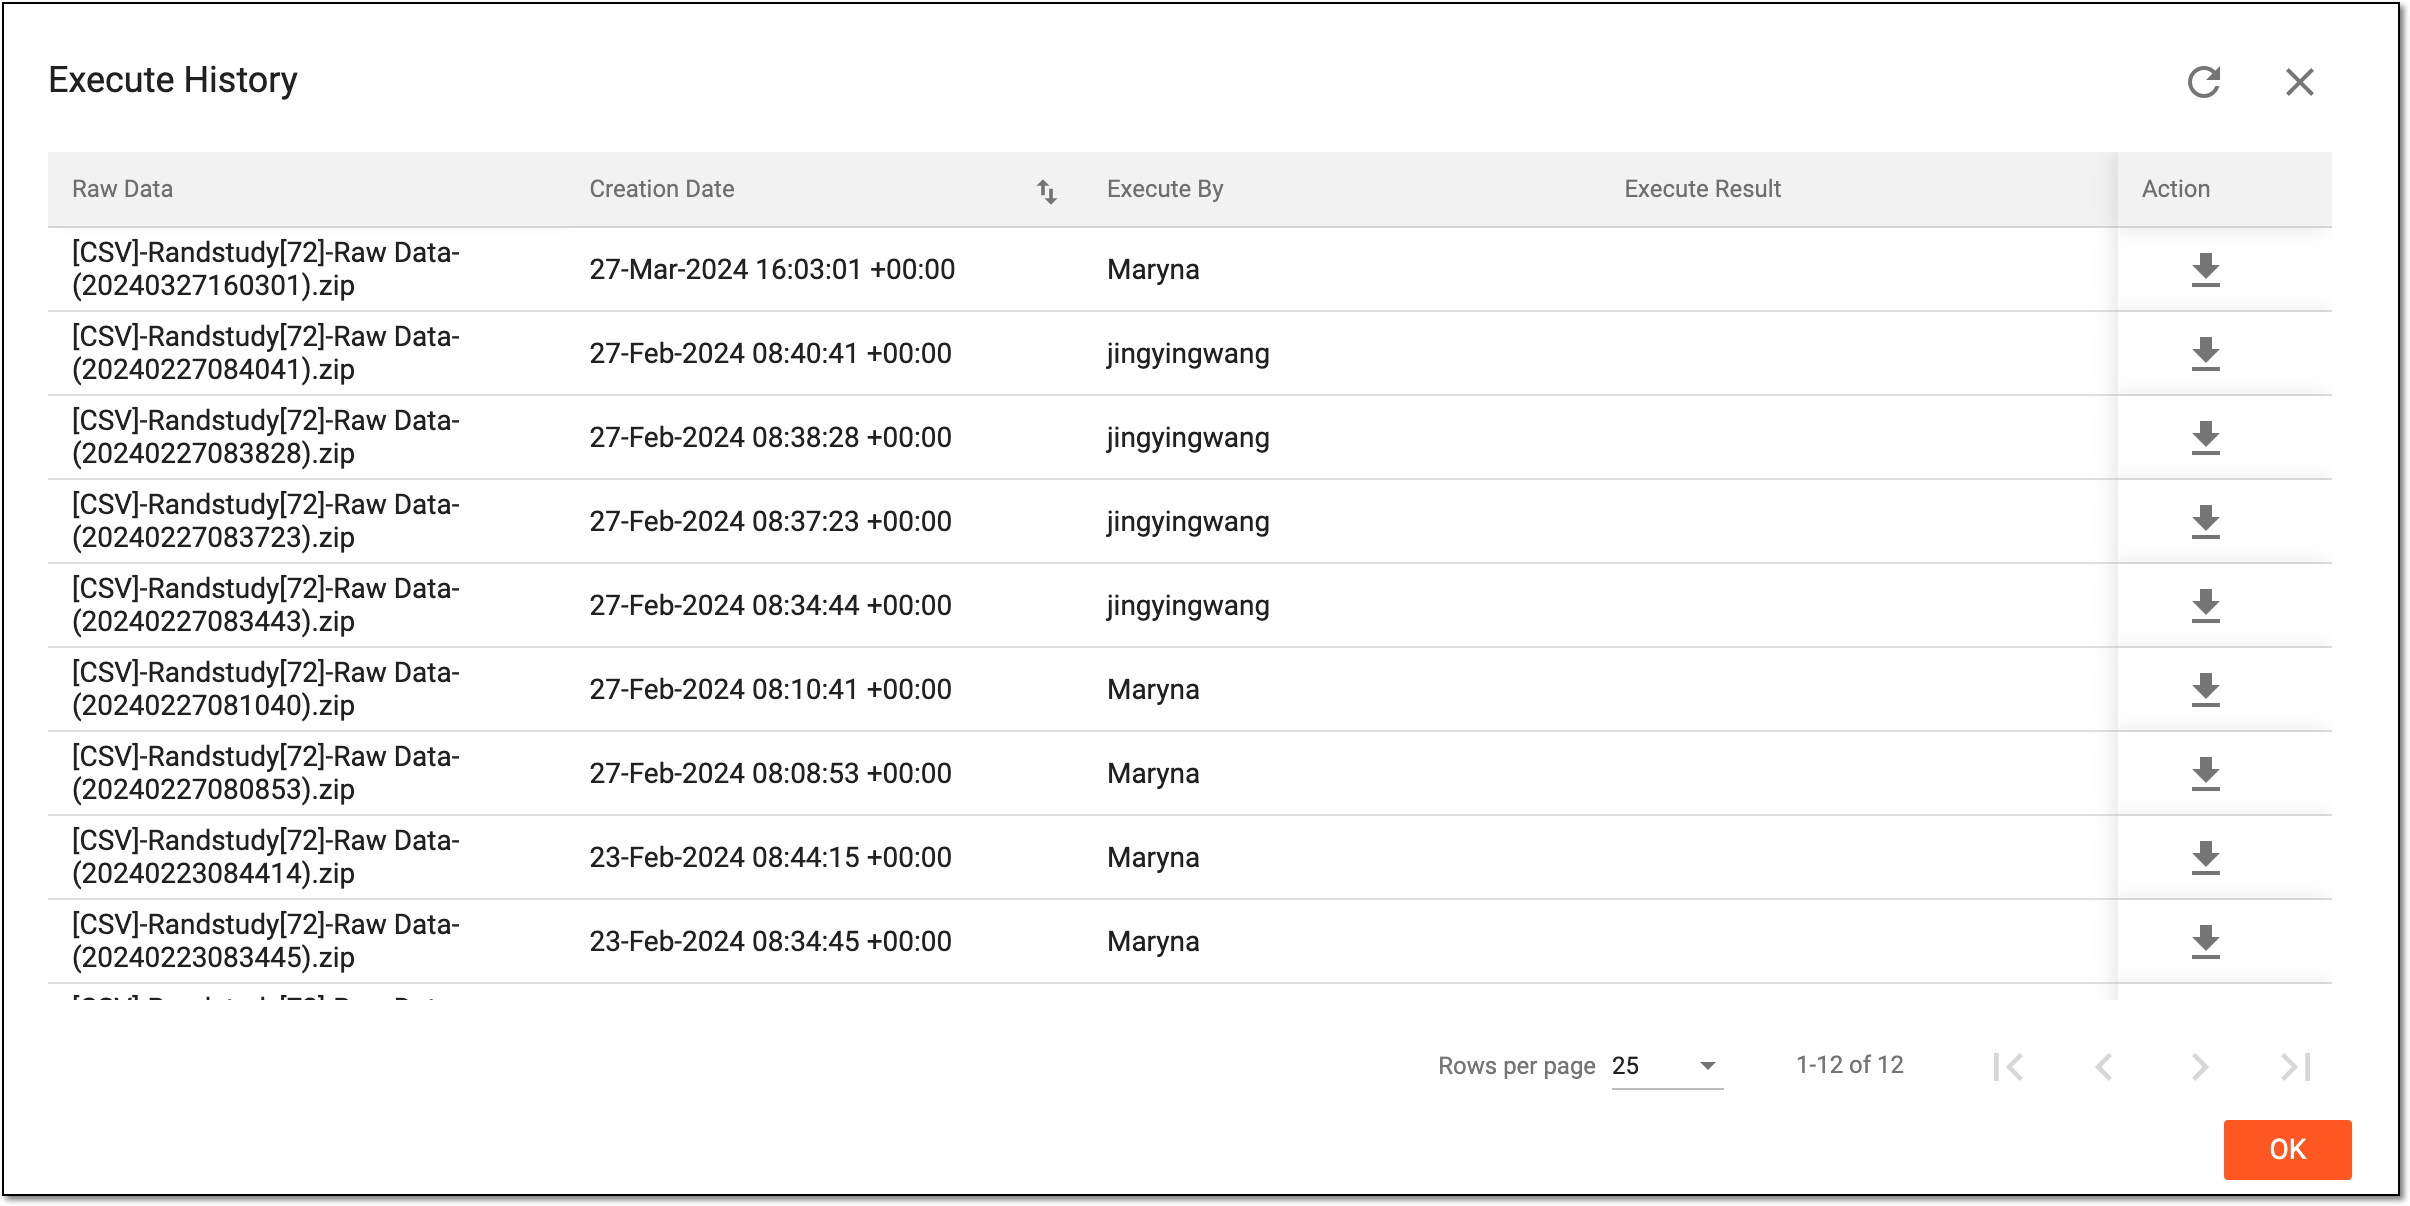Click date 23-Feb-2024 08:34:45 +00:00
Image resolution: width=2410 pixels, height=1206 pixels.
click(770, 942)
